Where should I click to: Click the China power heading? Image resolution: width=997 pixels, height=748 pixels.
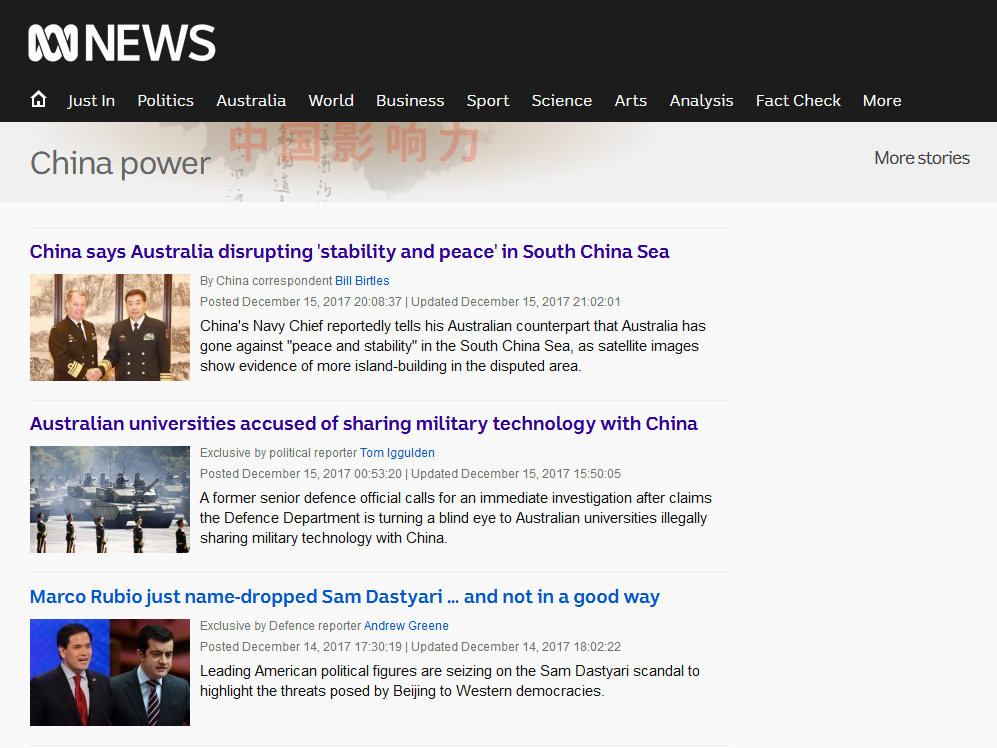(x=120, y=163)
